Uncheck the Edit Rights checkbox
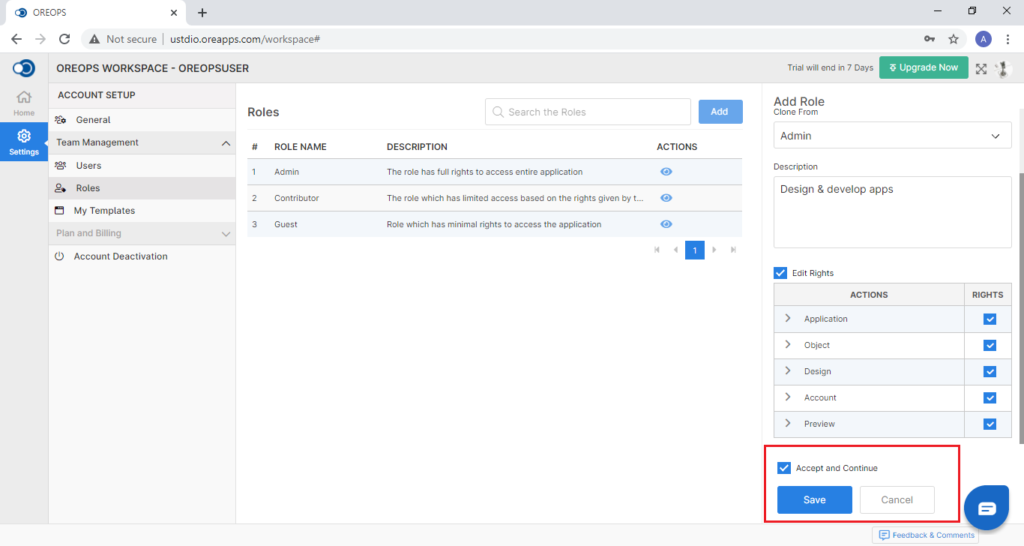This screenshot has width=1024, height=546. pyautogui.click(x=780, y=273)
